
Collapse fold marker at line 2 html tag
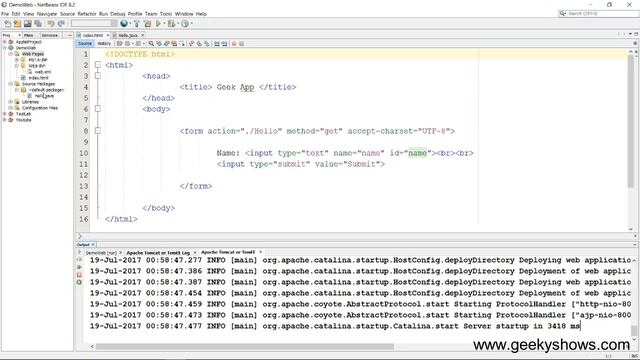point(98,64)
